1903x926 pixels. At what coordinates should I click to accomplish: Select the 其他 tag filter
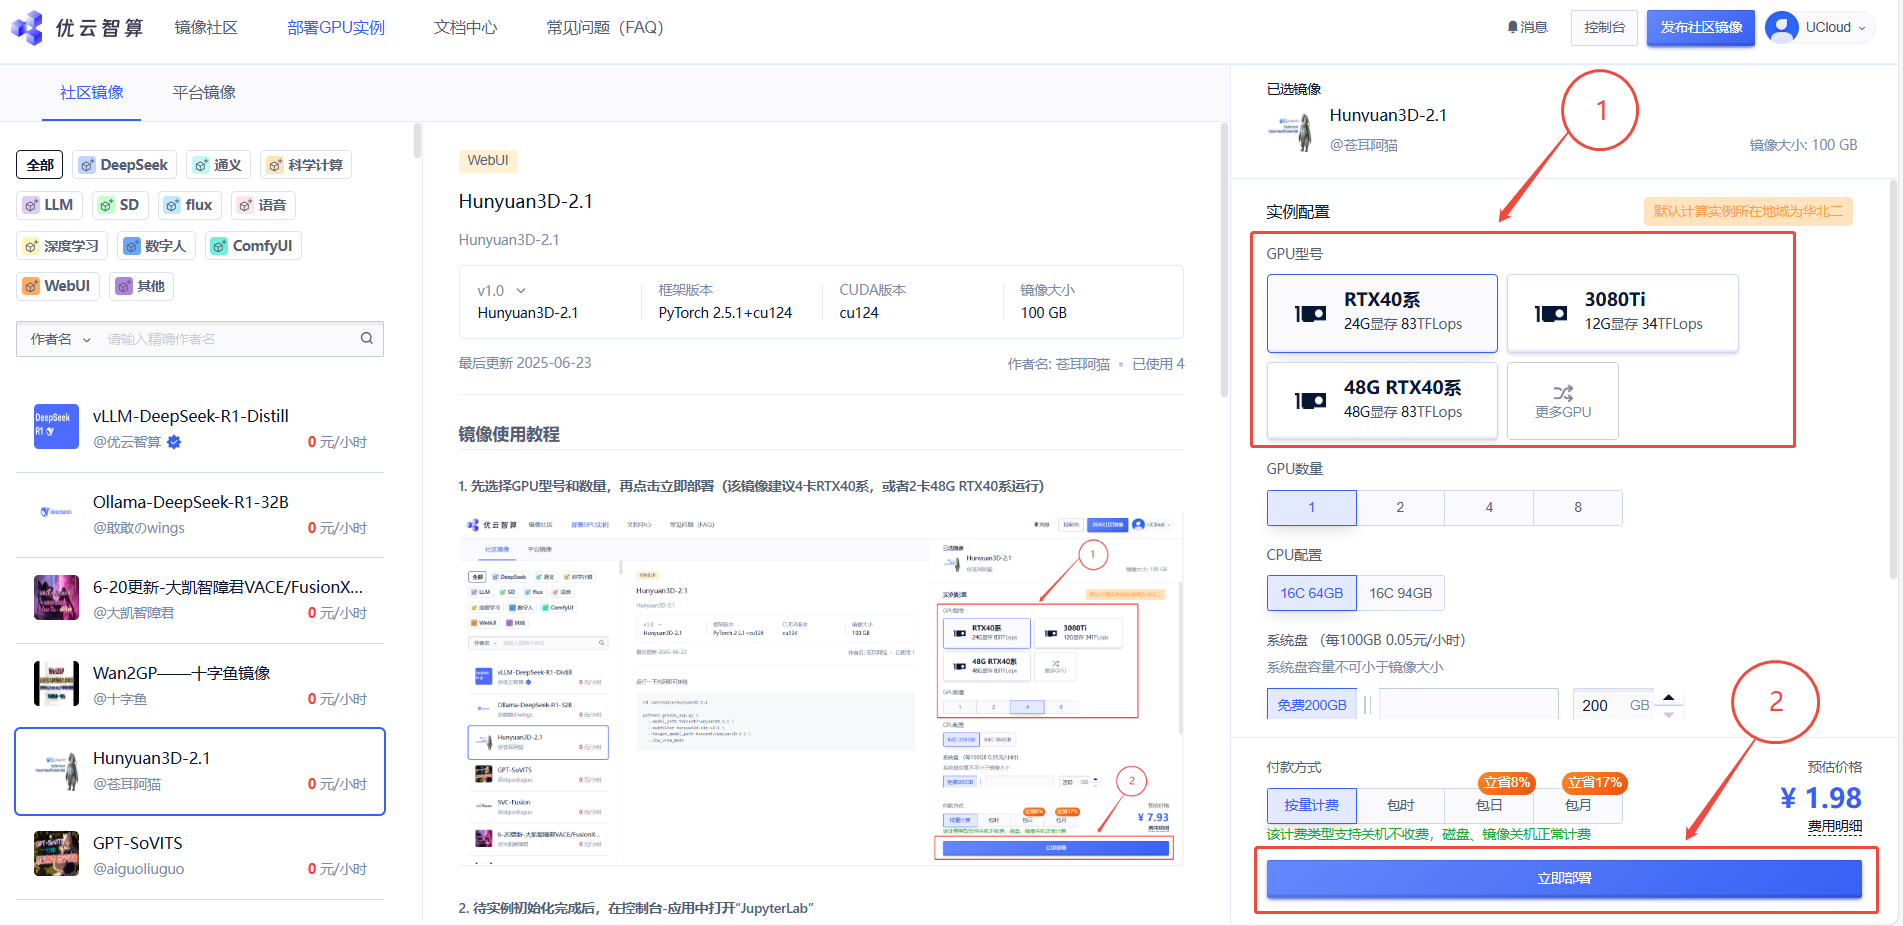tap(141, 286)
